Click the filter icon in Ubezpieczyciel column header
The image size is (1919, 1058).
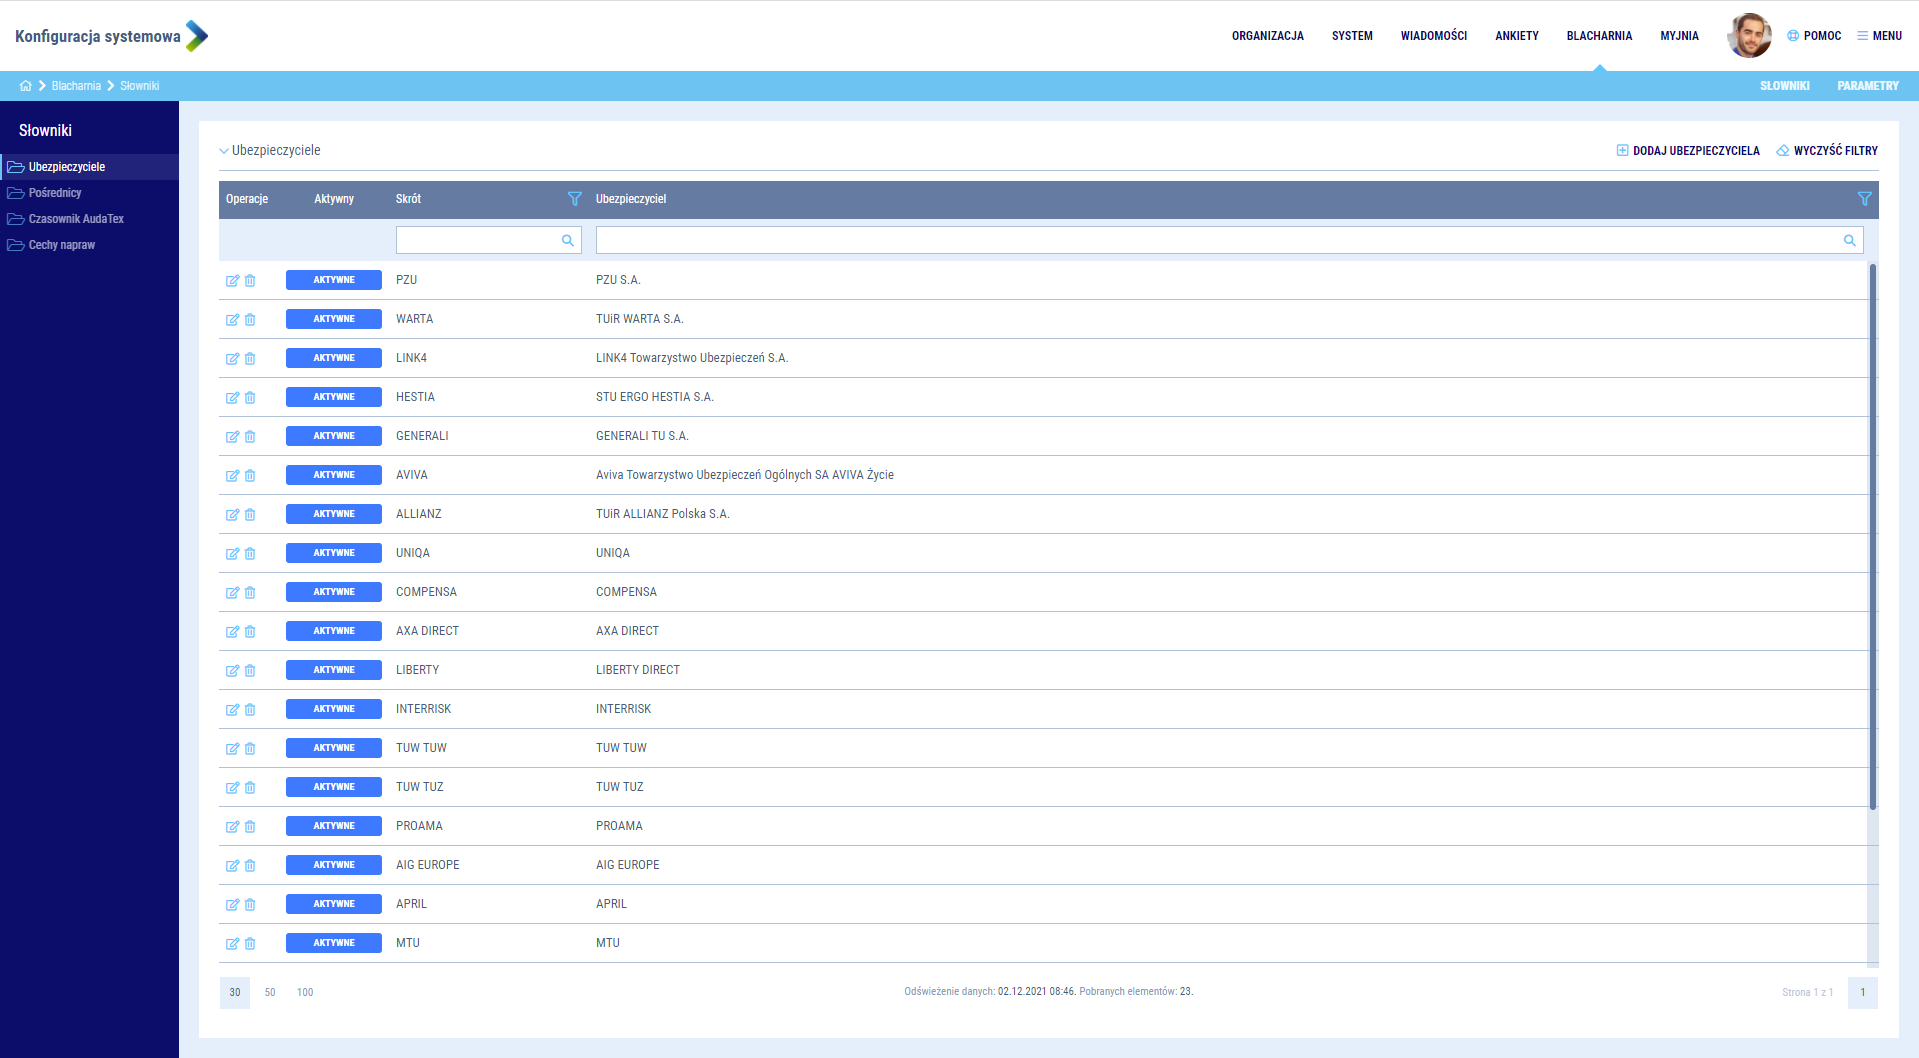[x=1864, y=199]
